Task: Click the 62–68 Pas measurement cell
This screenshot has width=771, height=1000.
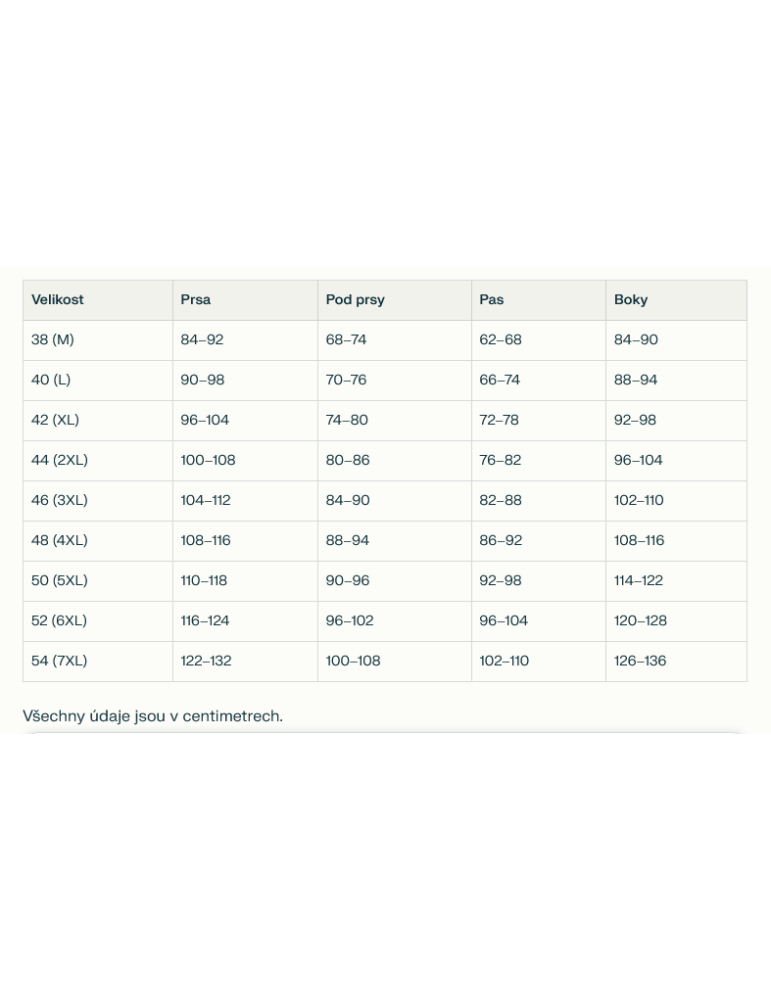Action: tap(500, 340)
